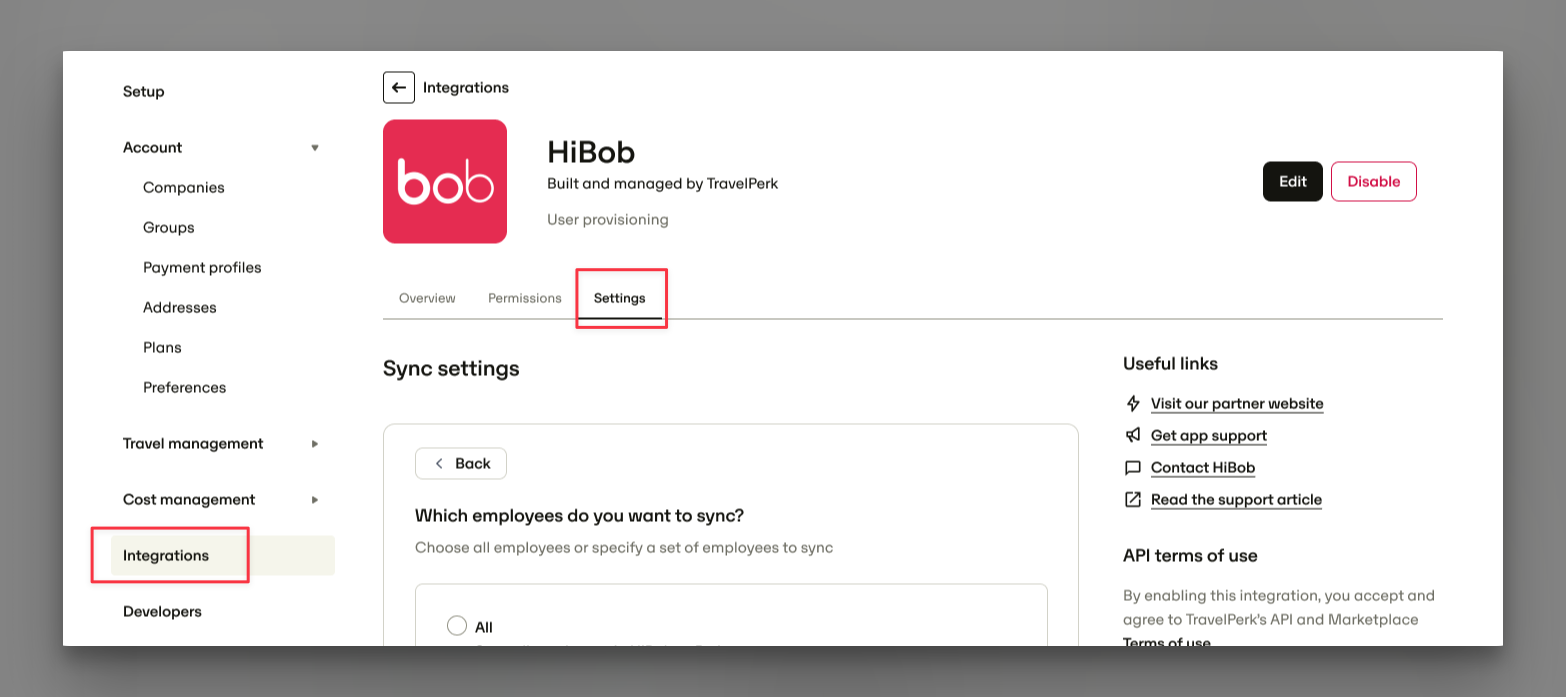Click Built and managed by TravelPerk text
The width and height of the screenshot is (1566, 697).
[x=663, y=184]
